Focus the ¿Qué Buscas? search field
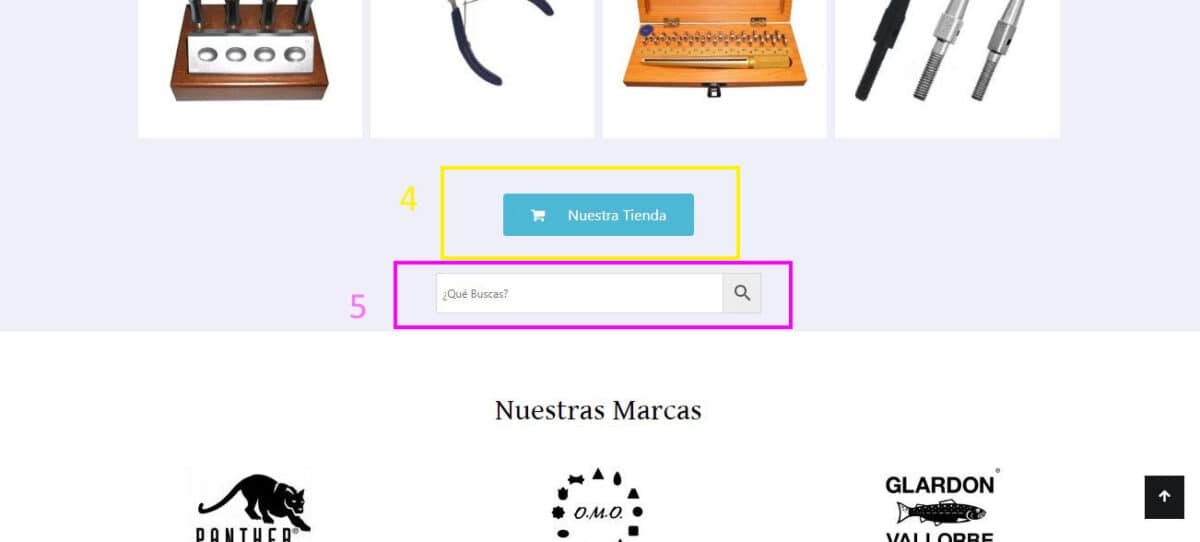 579,293
